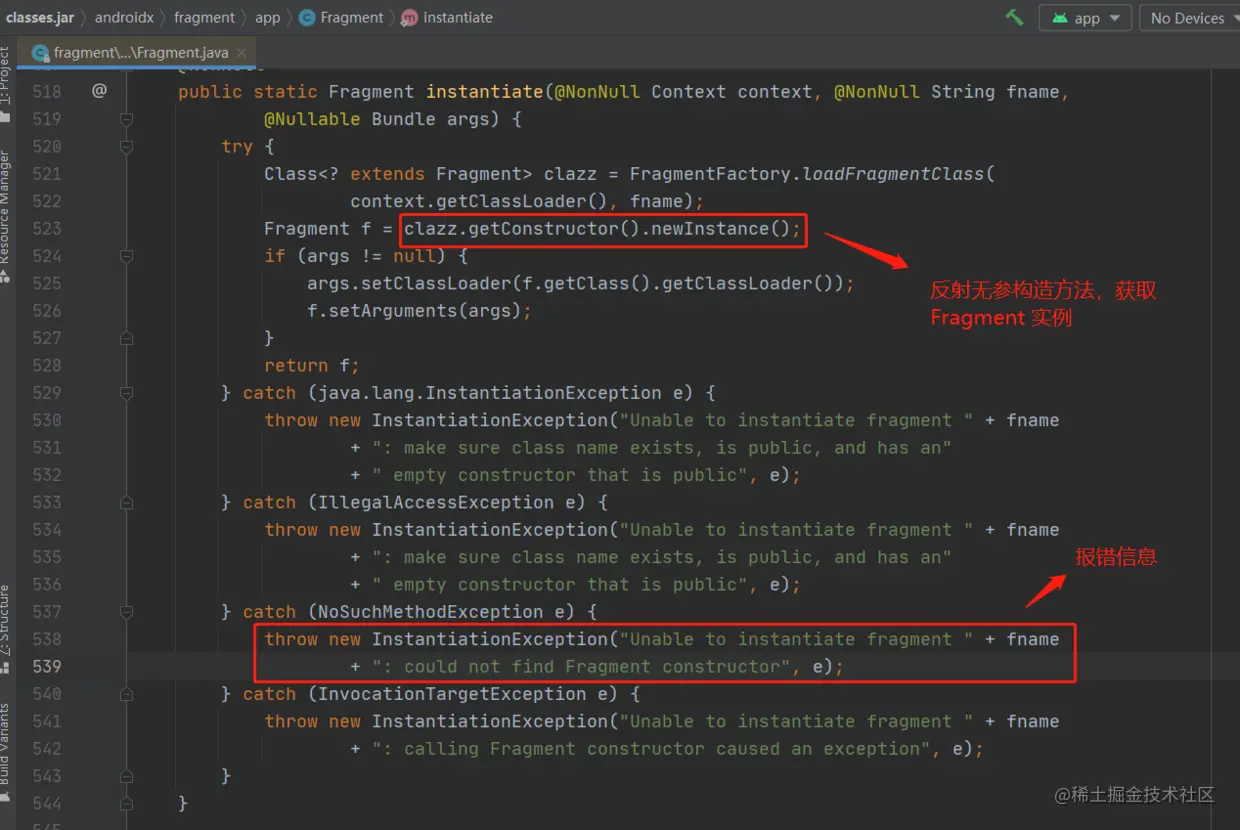
Task: Collapse the if block fold at line 524
Action: [126, 256]
